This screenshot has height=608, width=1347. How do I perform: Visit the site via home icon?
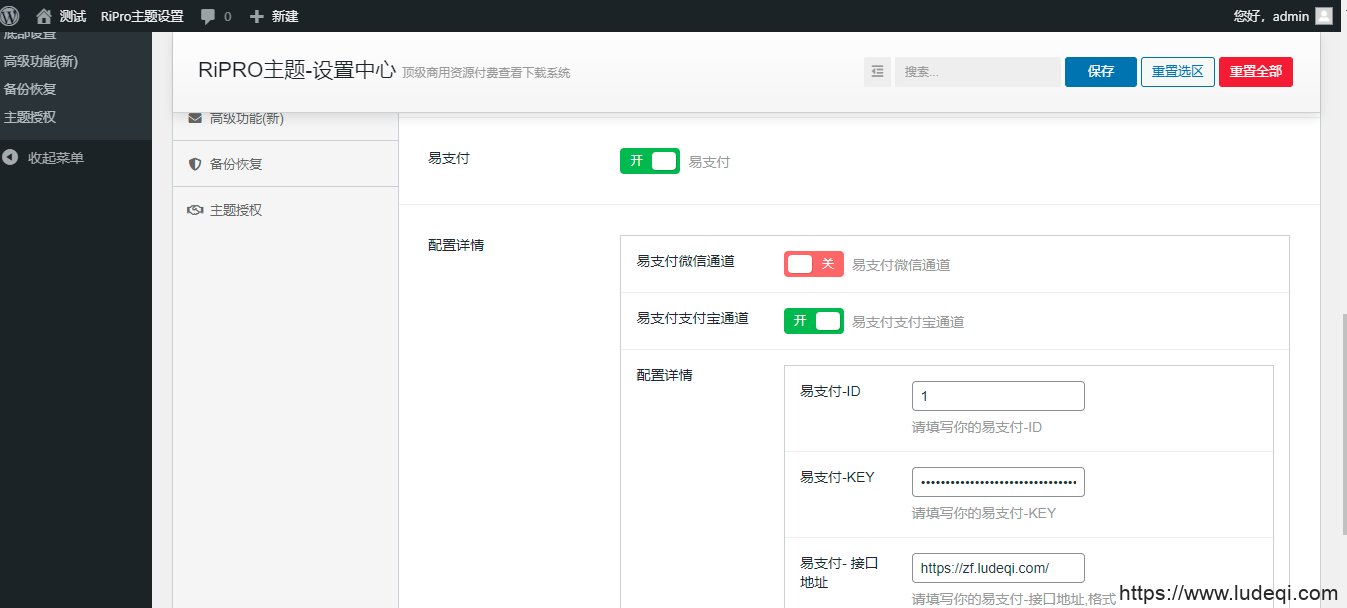pos(43,16)
